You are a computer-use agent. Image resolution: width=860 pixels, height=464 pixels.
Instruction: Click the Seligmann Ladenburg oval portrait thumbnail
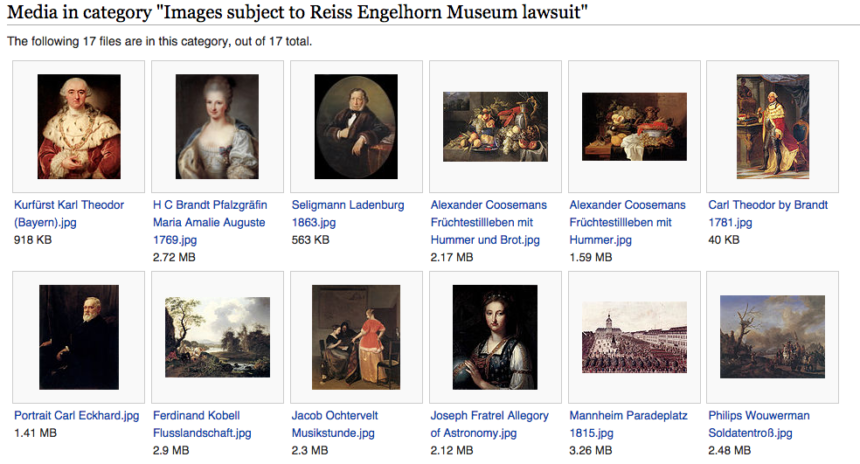click(356, 126)
